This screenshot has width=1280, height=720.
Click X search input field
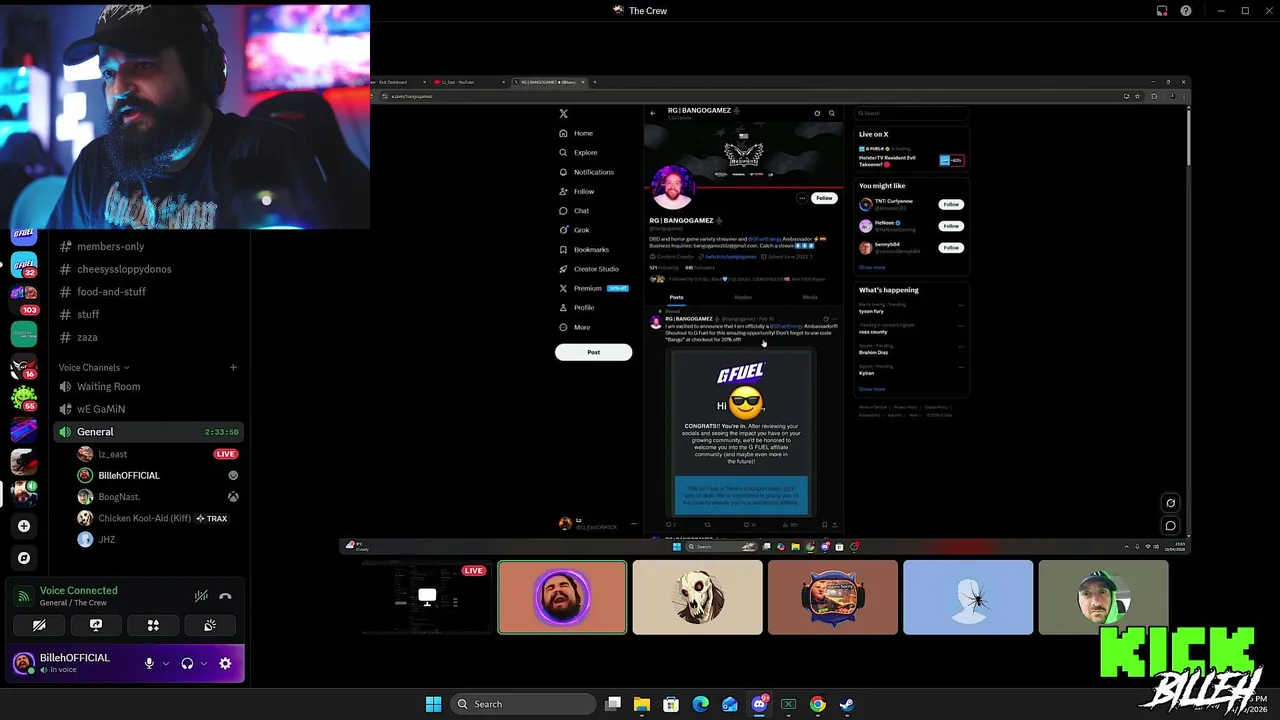(911, 113)
